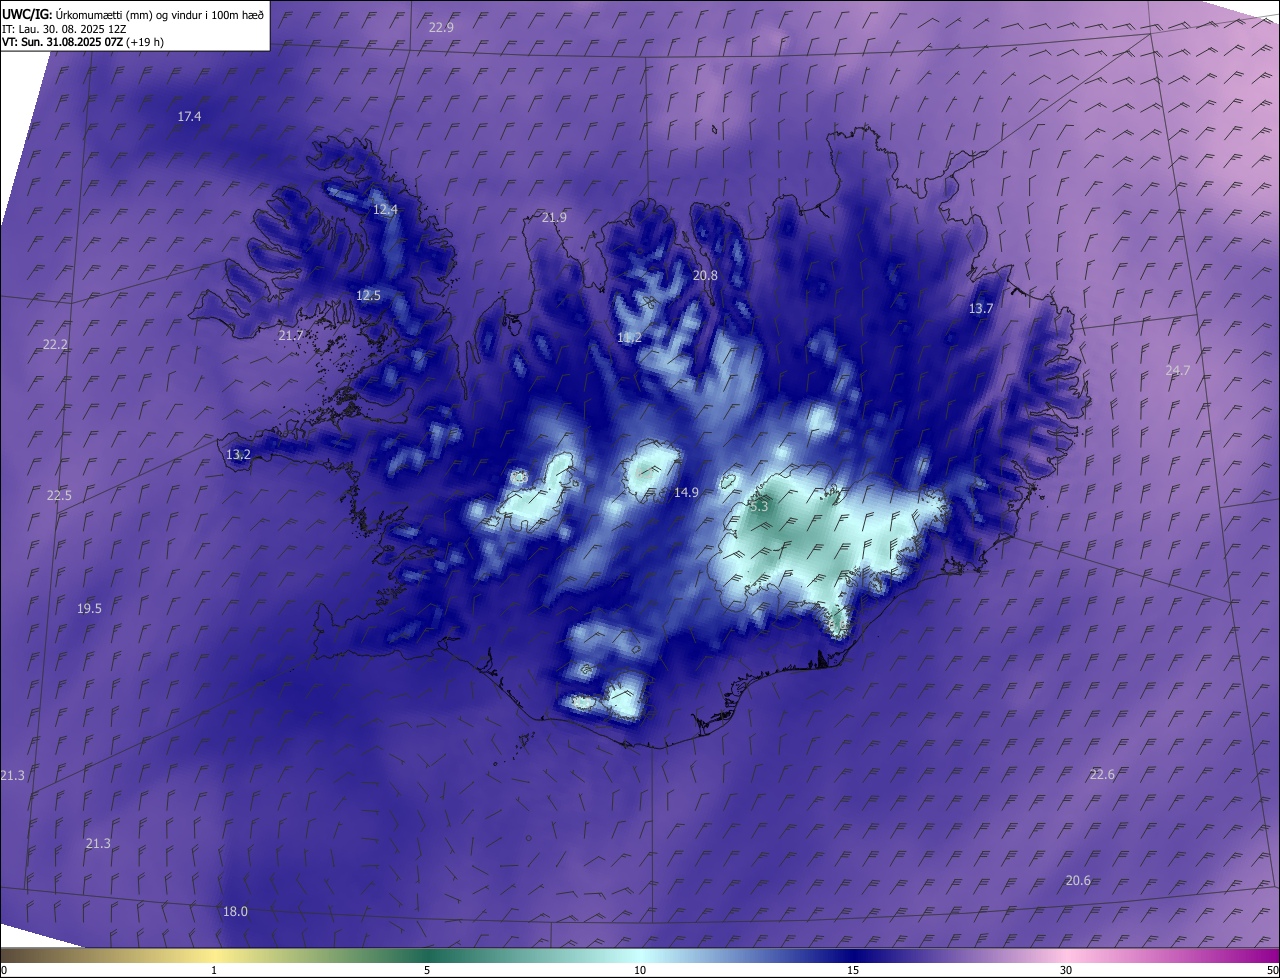
Task: Click the 18.0 value label
Action: pos(235,912)
